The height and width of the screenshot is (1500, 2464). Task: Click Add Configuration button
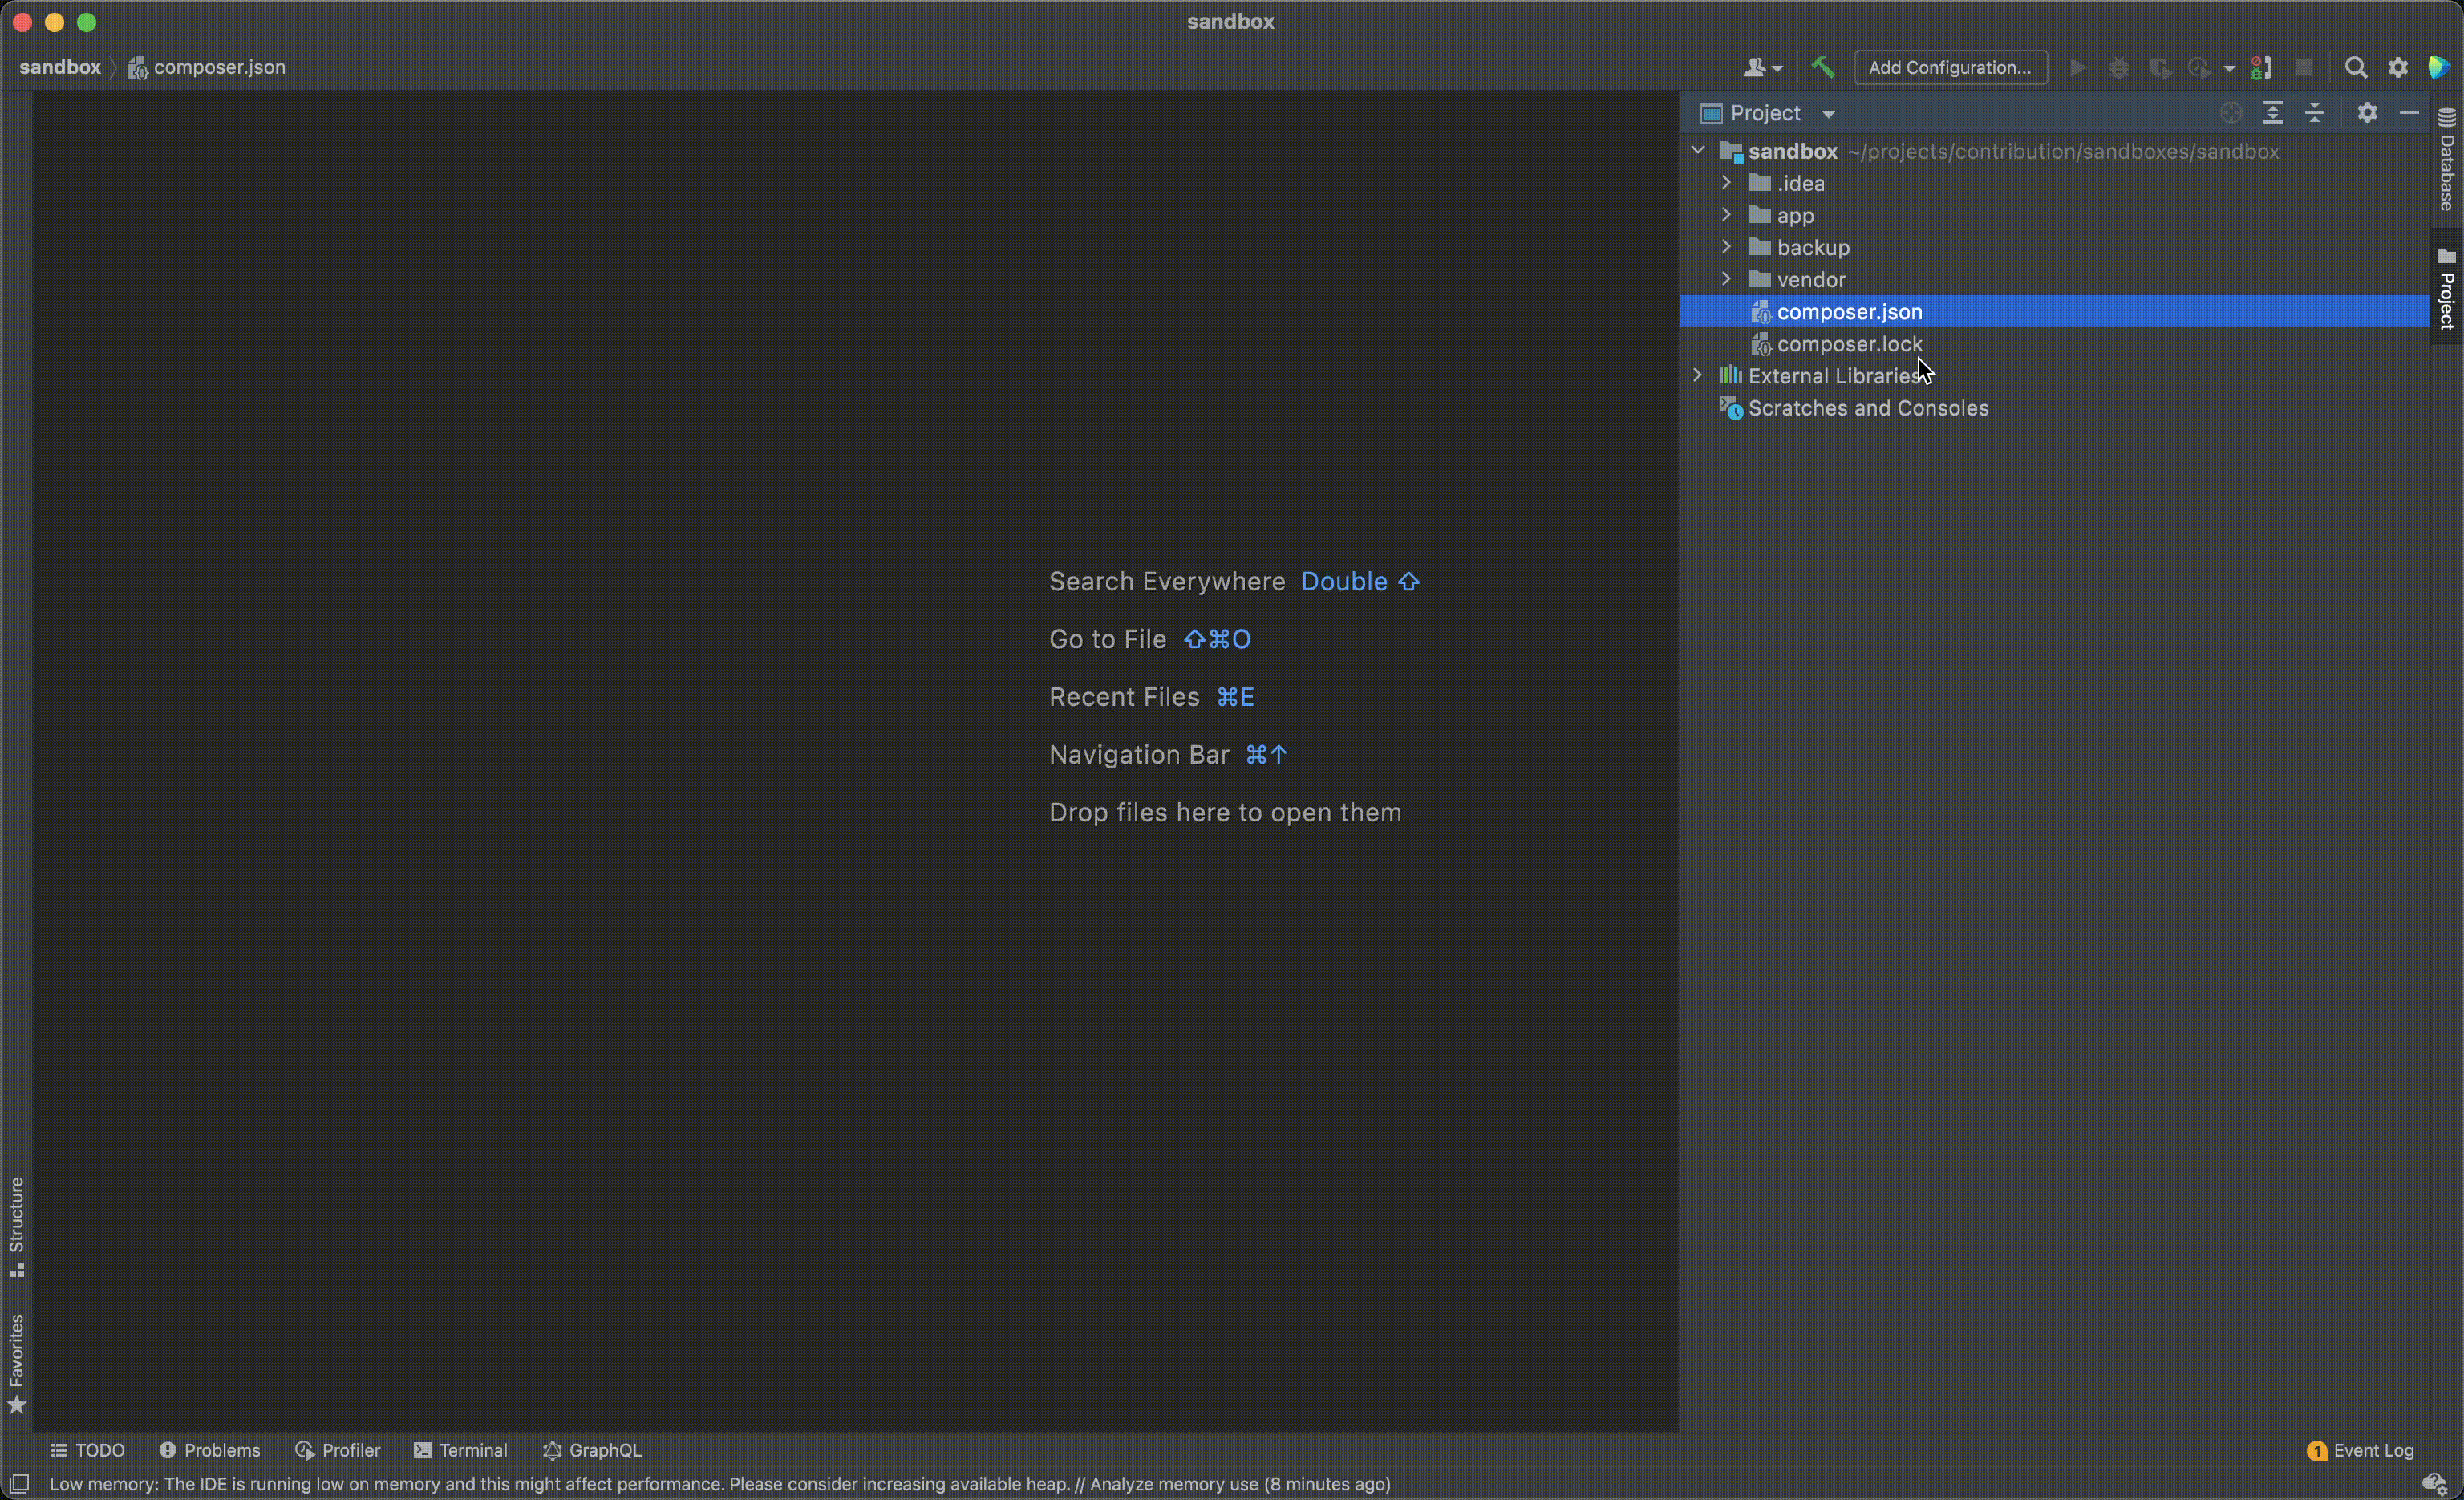click(x=1949, y=67)
